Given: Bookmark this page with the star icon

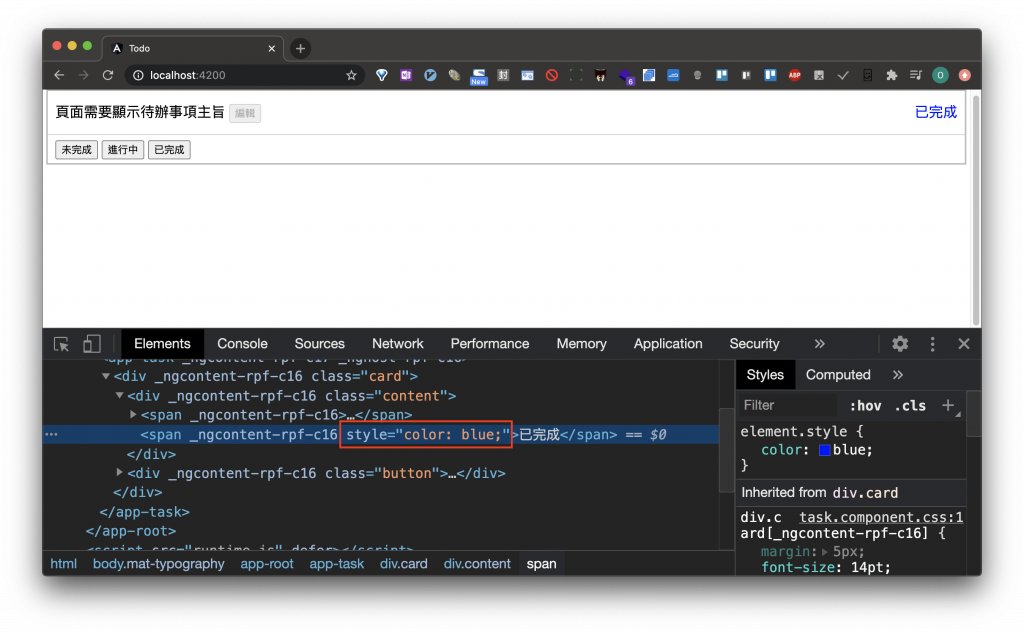Looking at the screenshot, I should [x=351, y=75].
